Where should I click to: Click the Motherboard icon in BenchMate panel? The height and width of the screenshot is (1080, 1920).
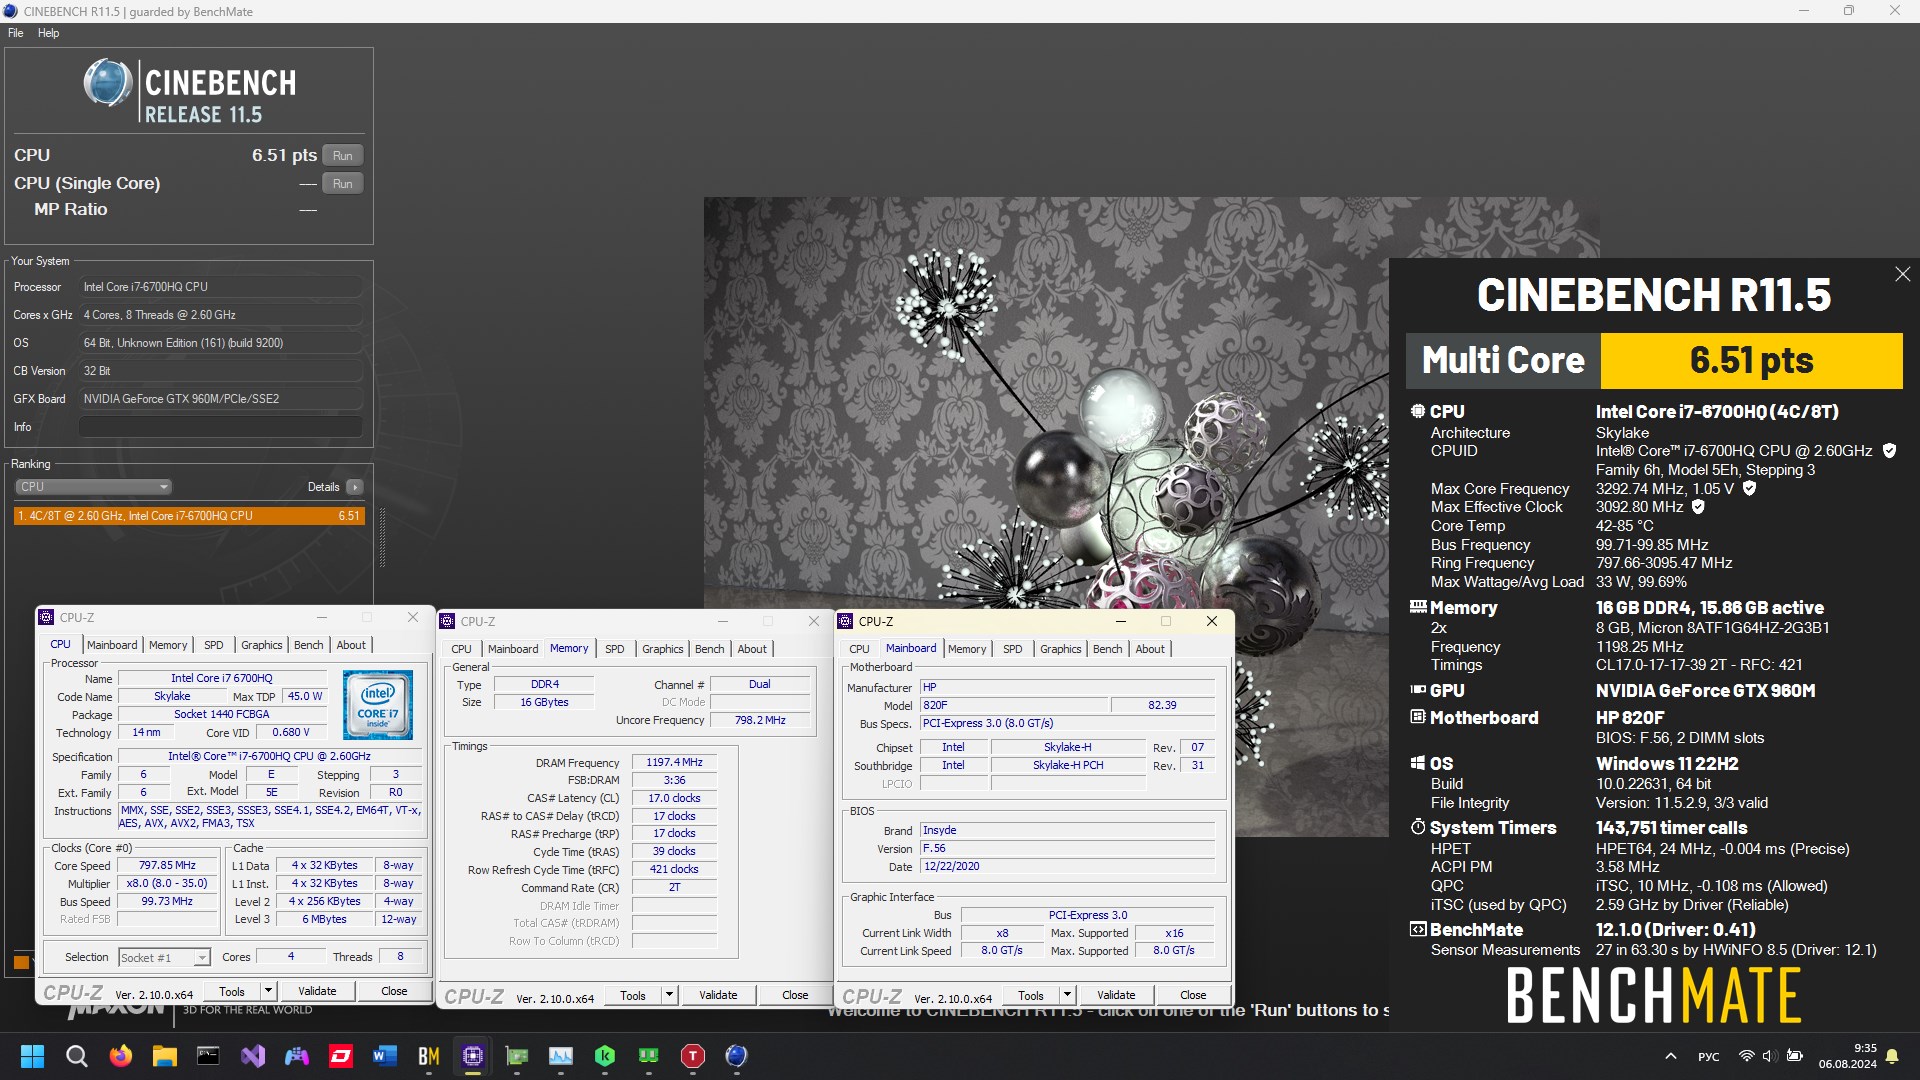(x=1417, y=717)
